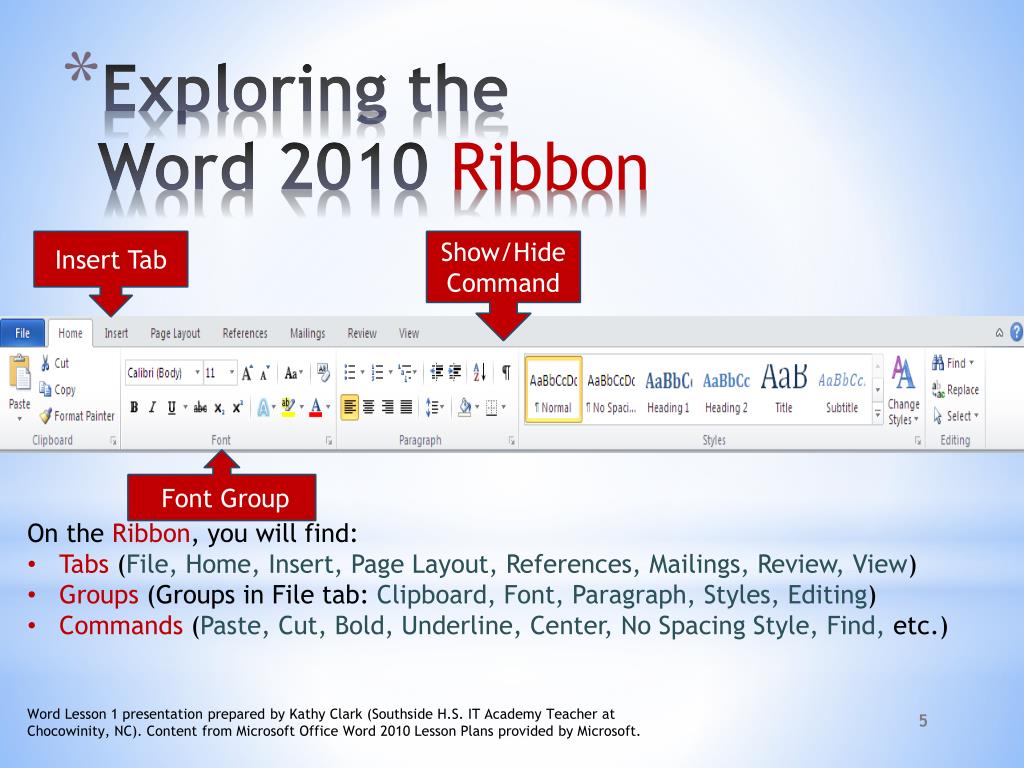The height and width of the screenshot is (768, 1024).
Task: Open Styles pane launcher
Action: pos(918,441)
